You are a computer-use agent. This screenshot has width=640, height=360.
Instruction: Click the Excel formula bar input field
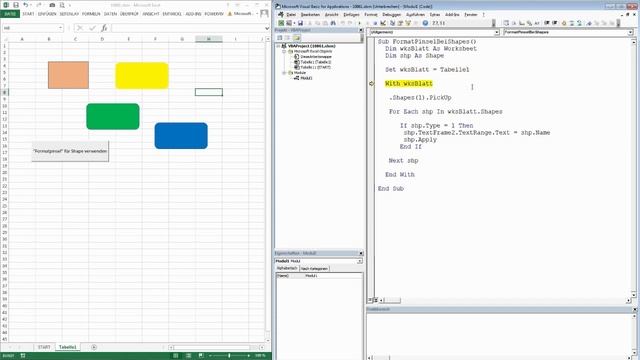[188, 28]
